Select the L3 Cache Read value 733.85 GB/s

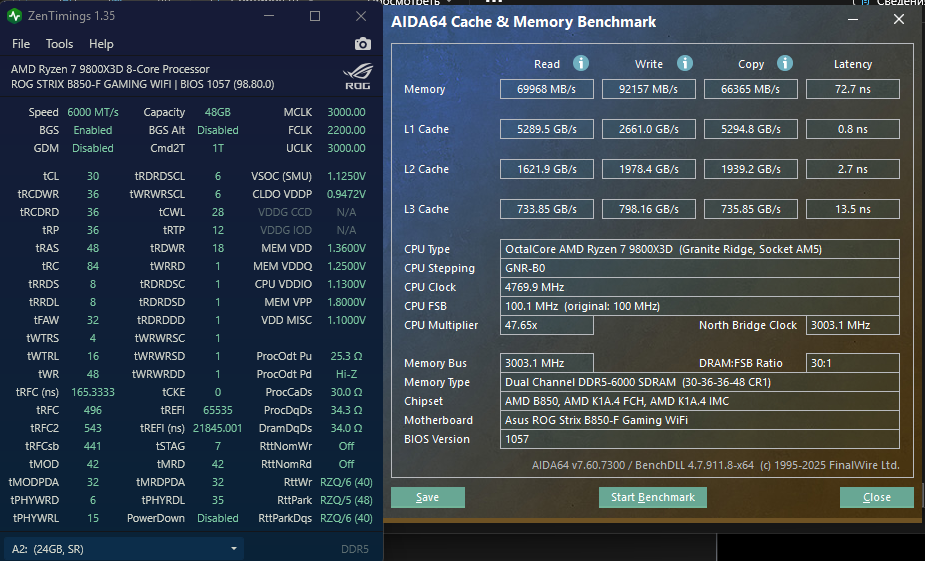(x=547, y=209)
